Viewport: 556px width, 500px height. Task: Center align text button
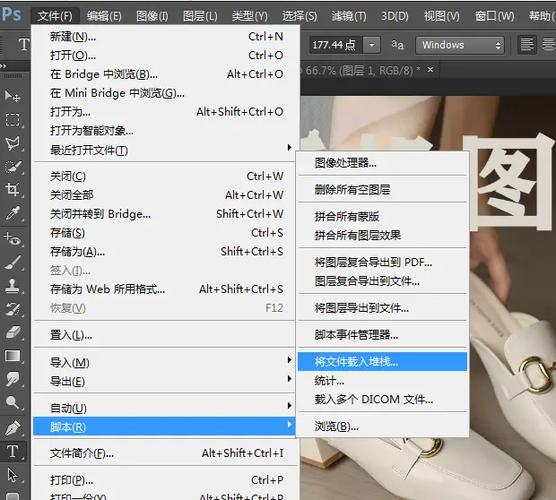click(x=548, y=45)
